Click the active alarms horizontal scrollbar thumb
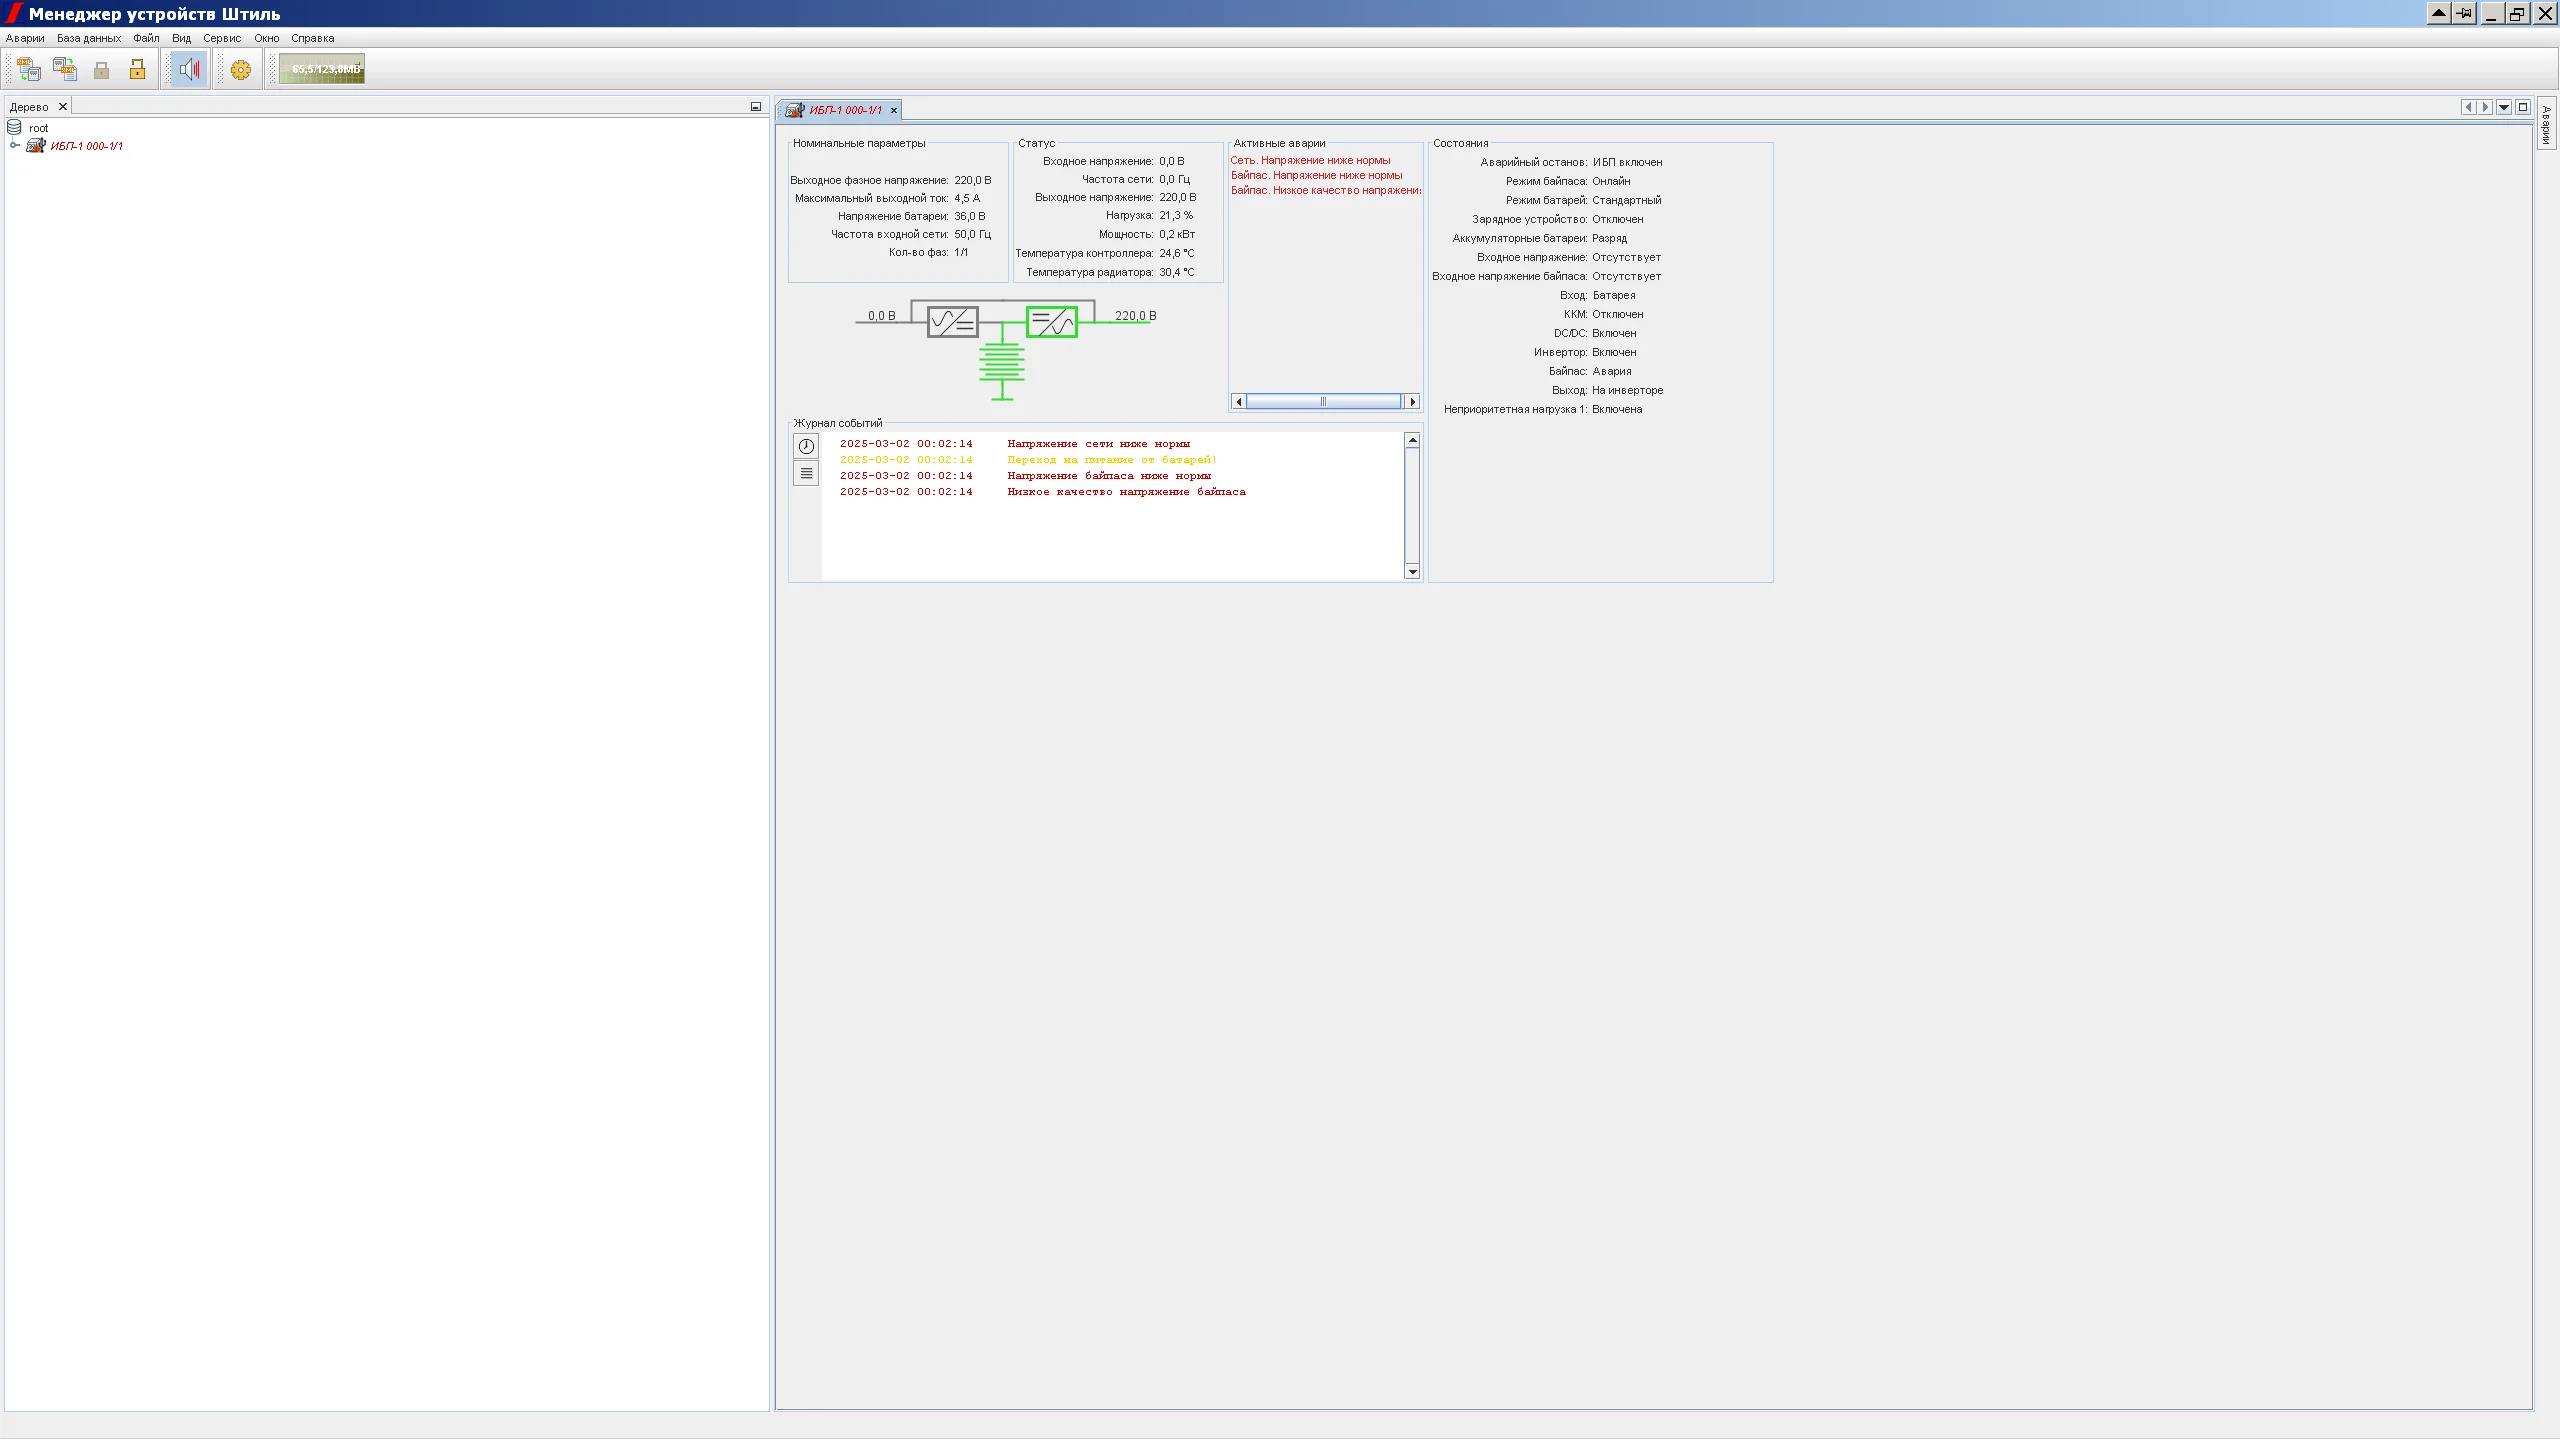 (x=1324, y=402)
